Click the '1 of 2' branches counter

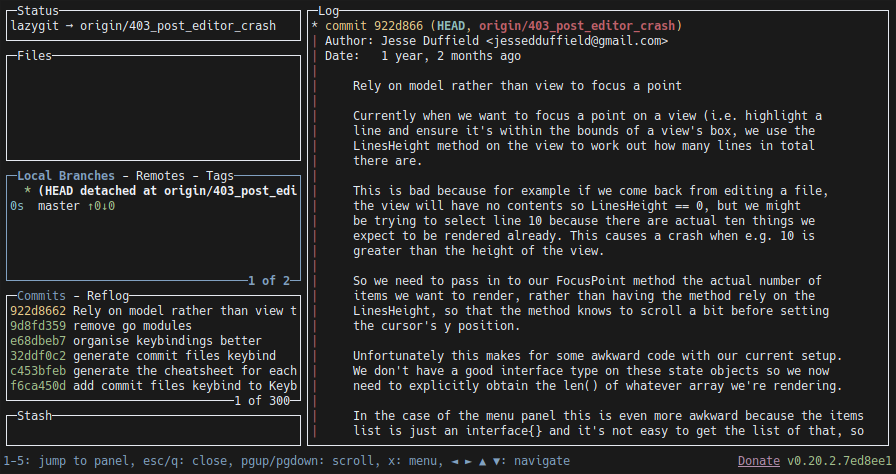coord(269,280)
